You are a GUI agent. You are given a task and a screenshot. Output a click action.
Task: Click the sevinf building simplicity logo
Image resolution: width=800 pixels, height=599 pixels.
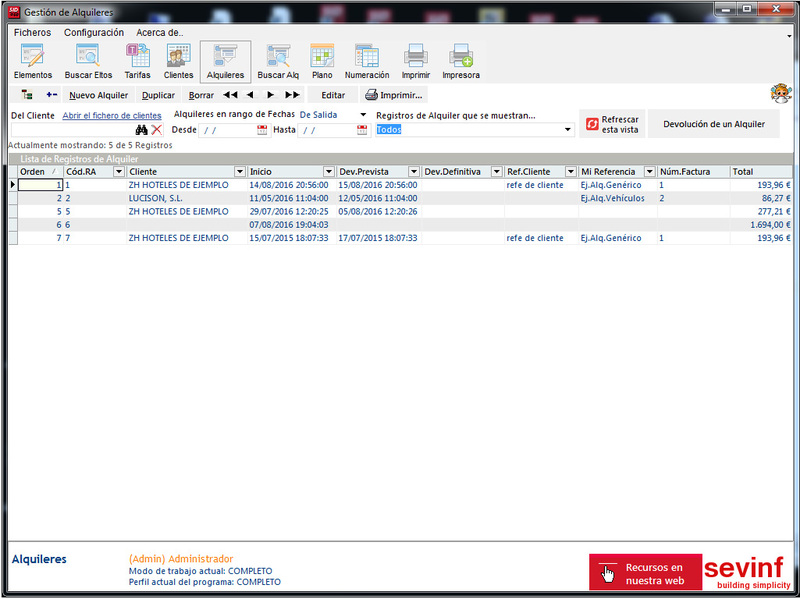click(x=747, y=572)
